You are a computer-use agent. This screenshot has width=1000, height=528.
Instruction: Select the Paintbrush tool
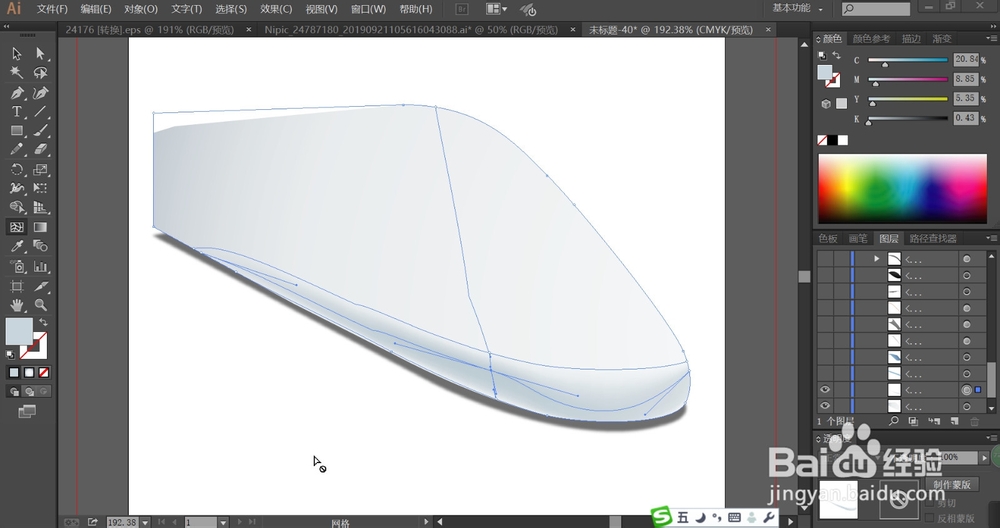tap(41, 131)
